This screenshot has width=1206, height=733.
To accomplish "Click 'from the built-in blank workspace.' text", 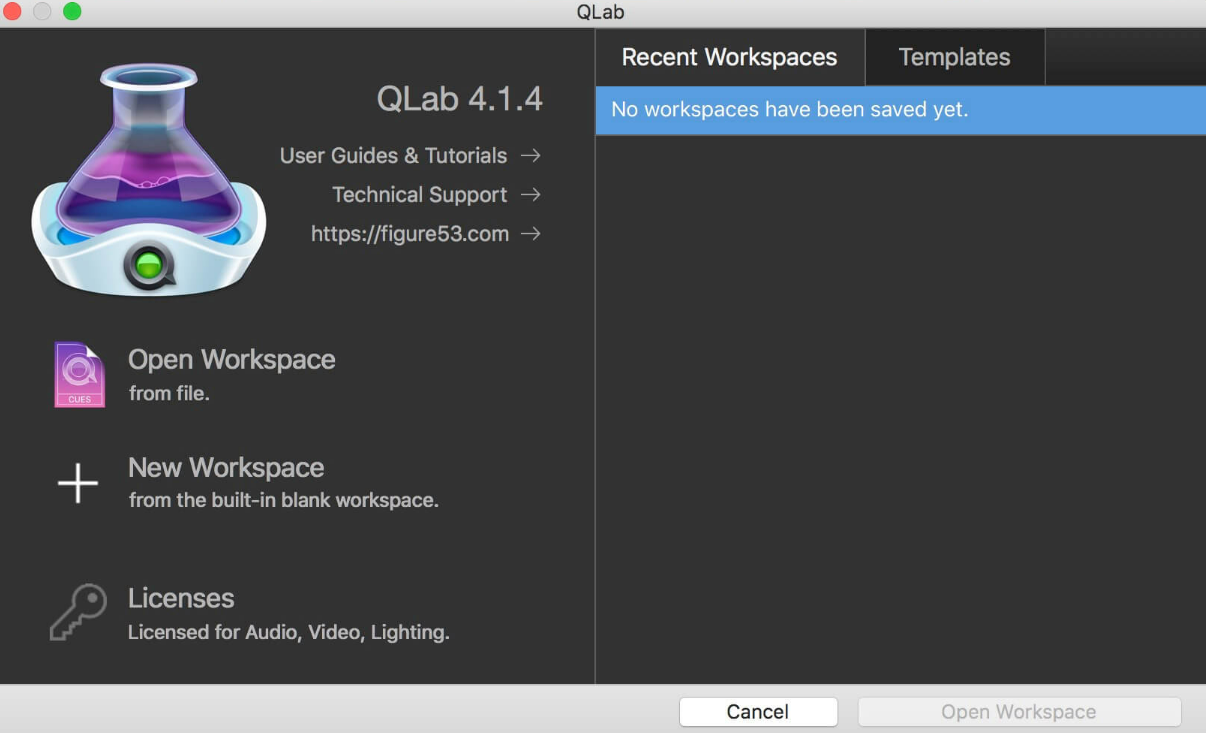I will (x=284, y=500).
